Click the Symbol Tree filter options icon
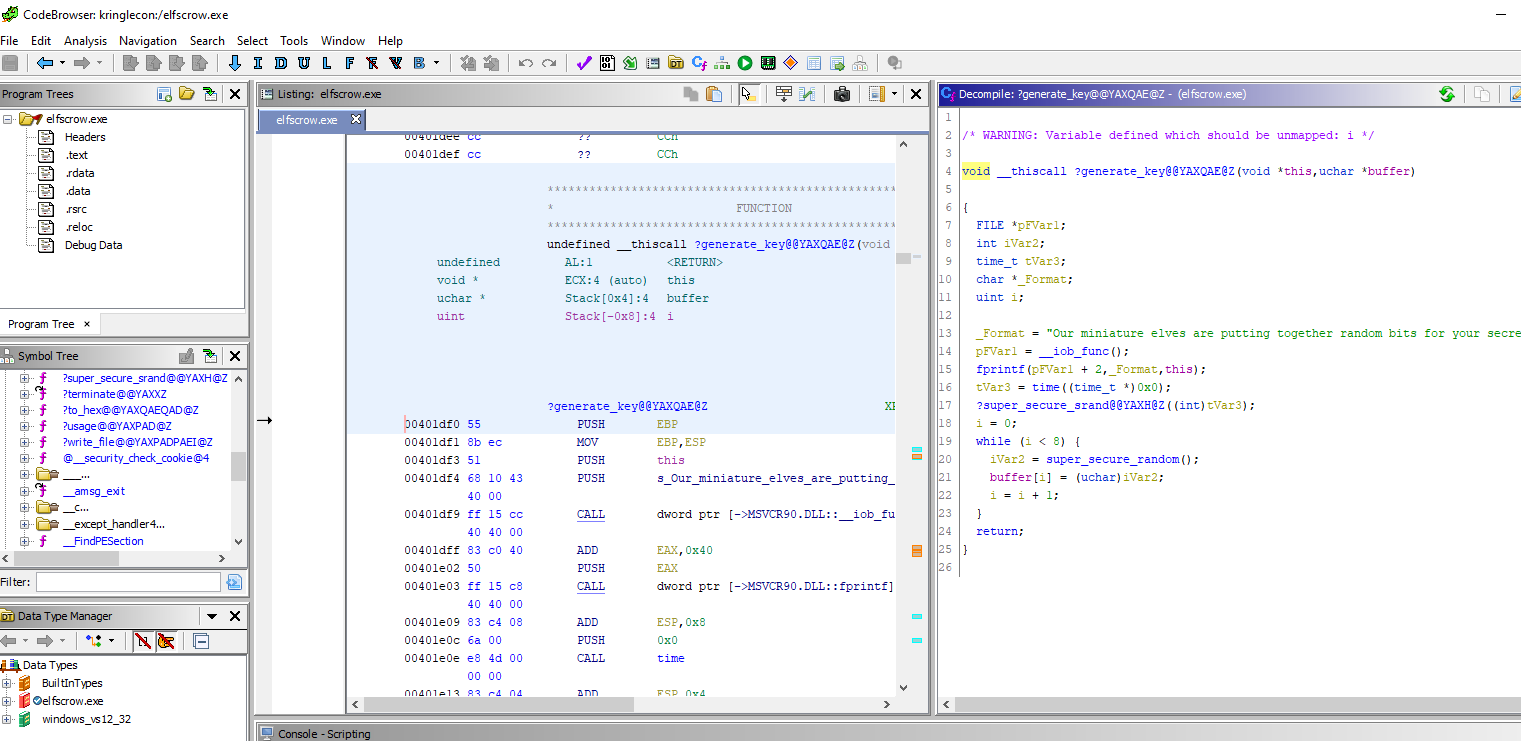The width and height of the screenshot is (1521, 741). (234, 581)
